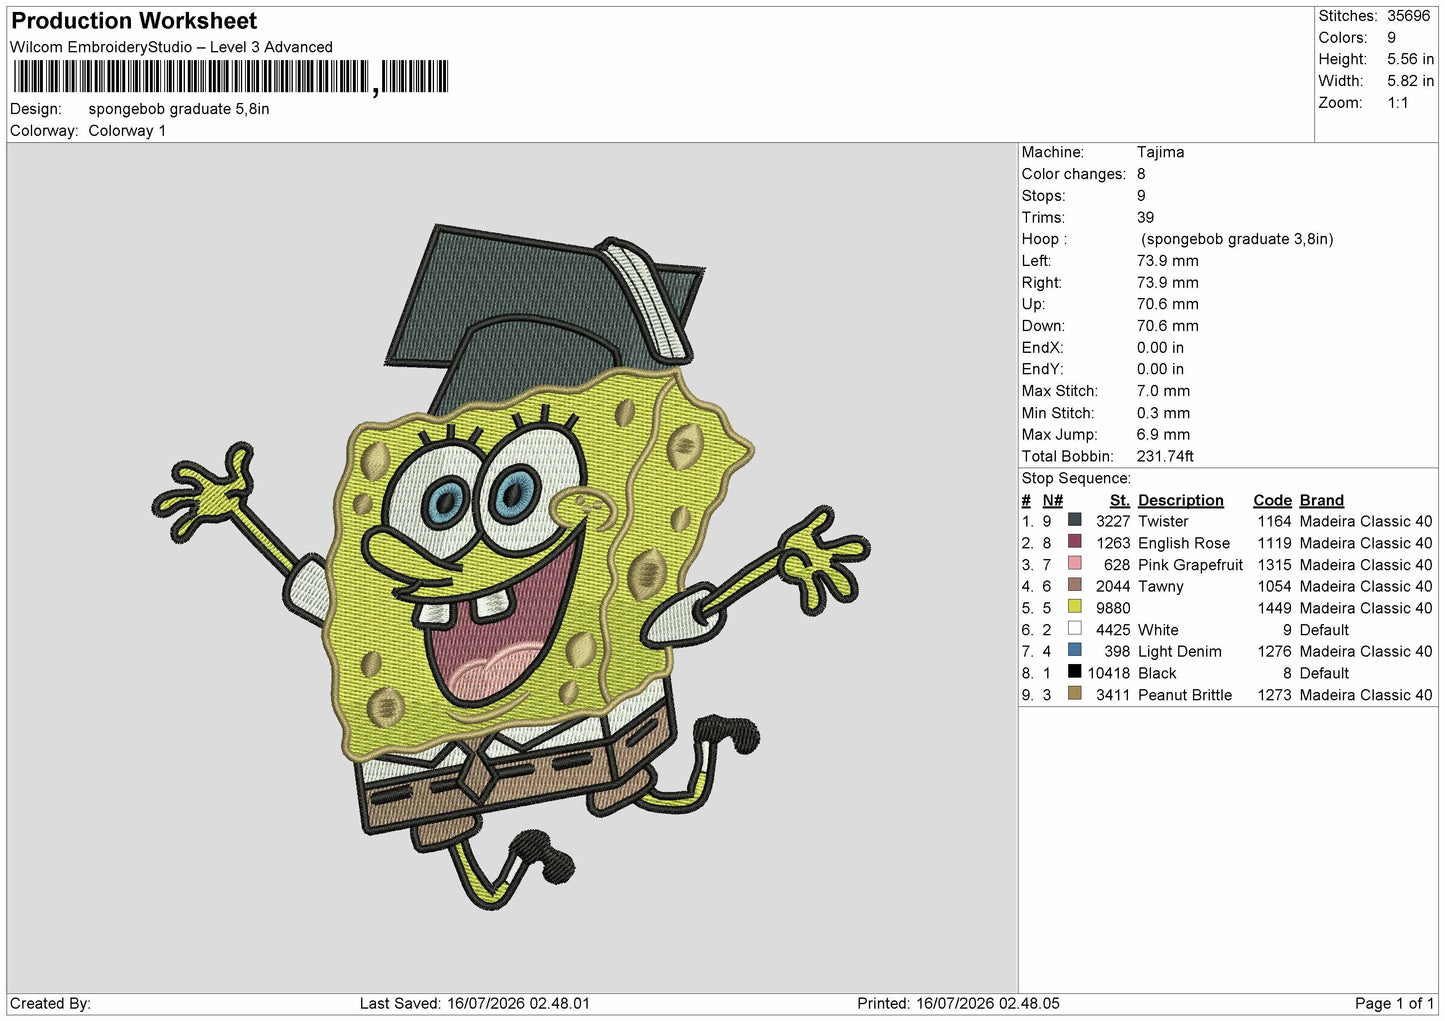Click the Light Denim color swatch
Viewport: 1445px width, 1021px height.
point(1074,650)
